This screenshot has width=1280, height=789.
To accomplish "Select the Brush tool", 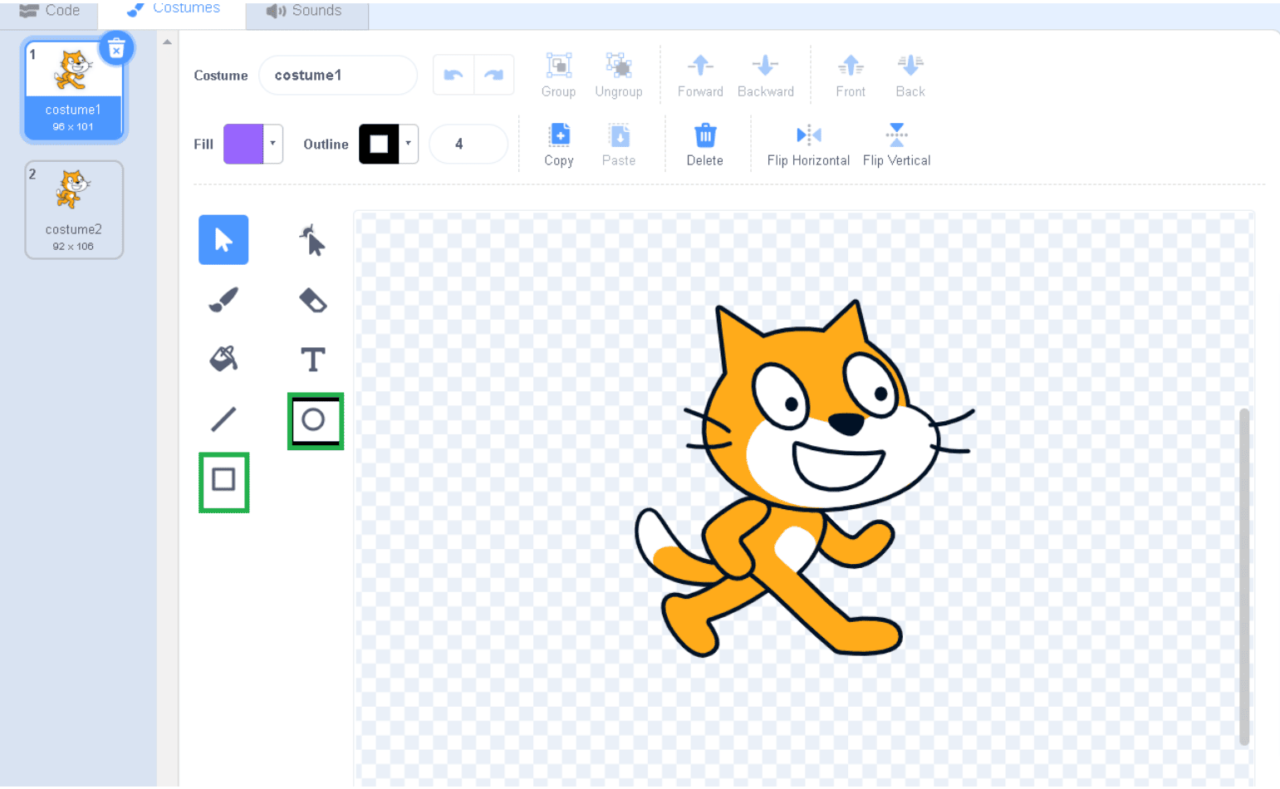I will point(223,300).
